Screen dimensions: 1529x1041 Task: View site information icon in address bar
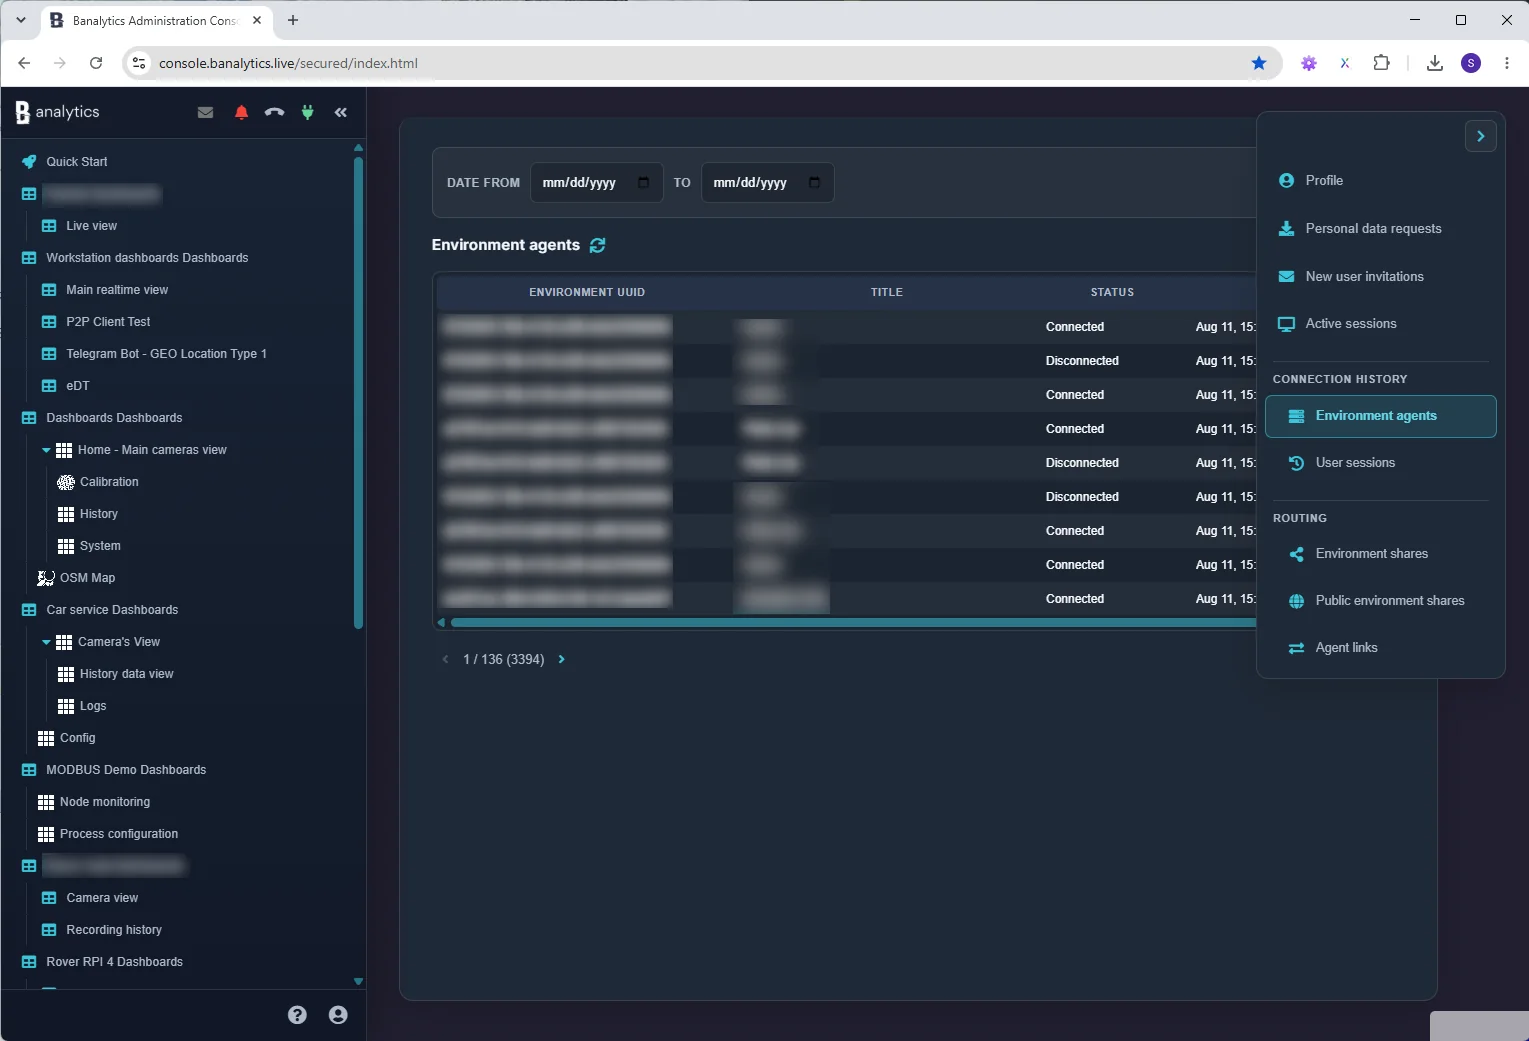point(139,63)
